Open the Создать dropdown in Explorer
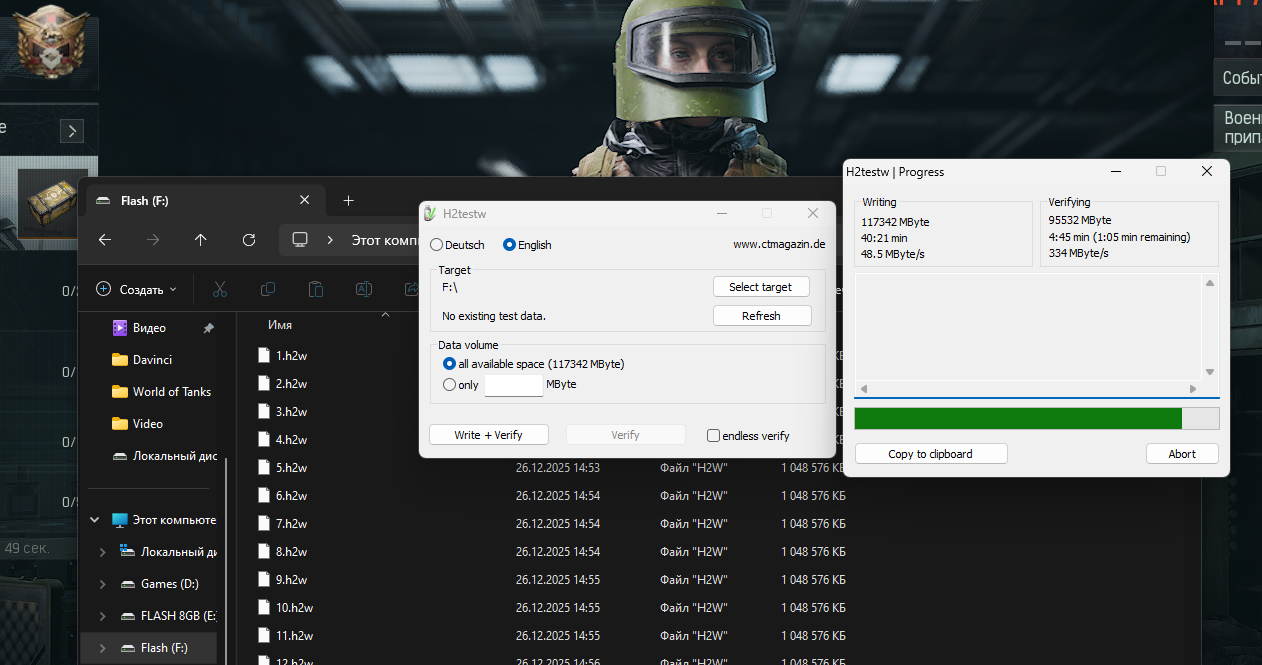Screen dimensions: 1262x665 pos(136,289)
